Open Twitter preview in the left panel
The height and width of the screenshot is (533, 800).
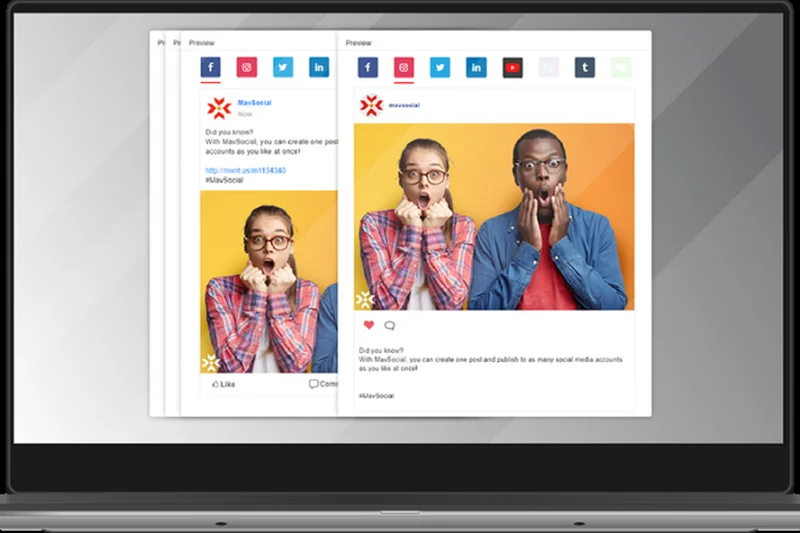coord(283,67)
